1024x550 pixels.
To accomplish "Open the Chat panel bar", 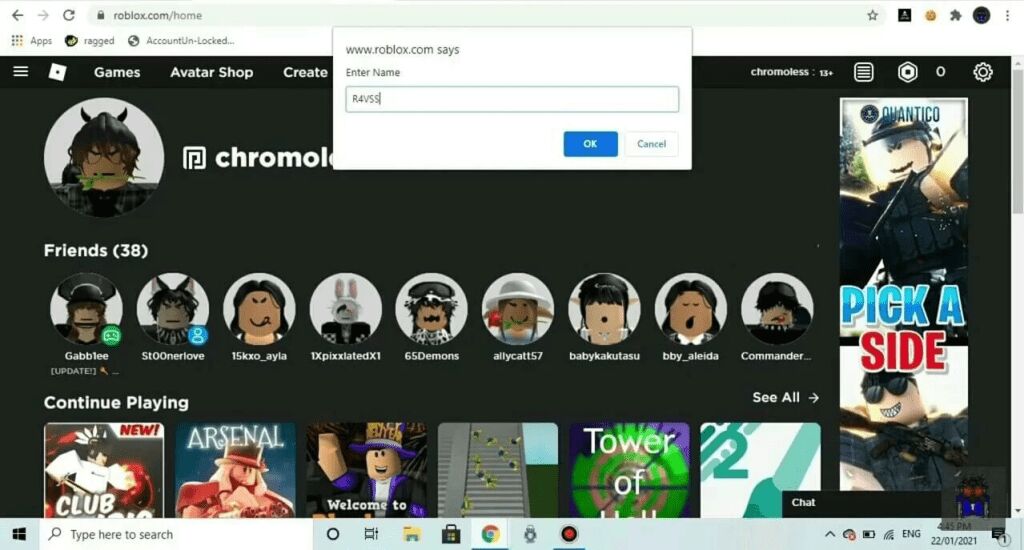I will click(861, 502).
